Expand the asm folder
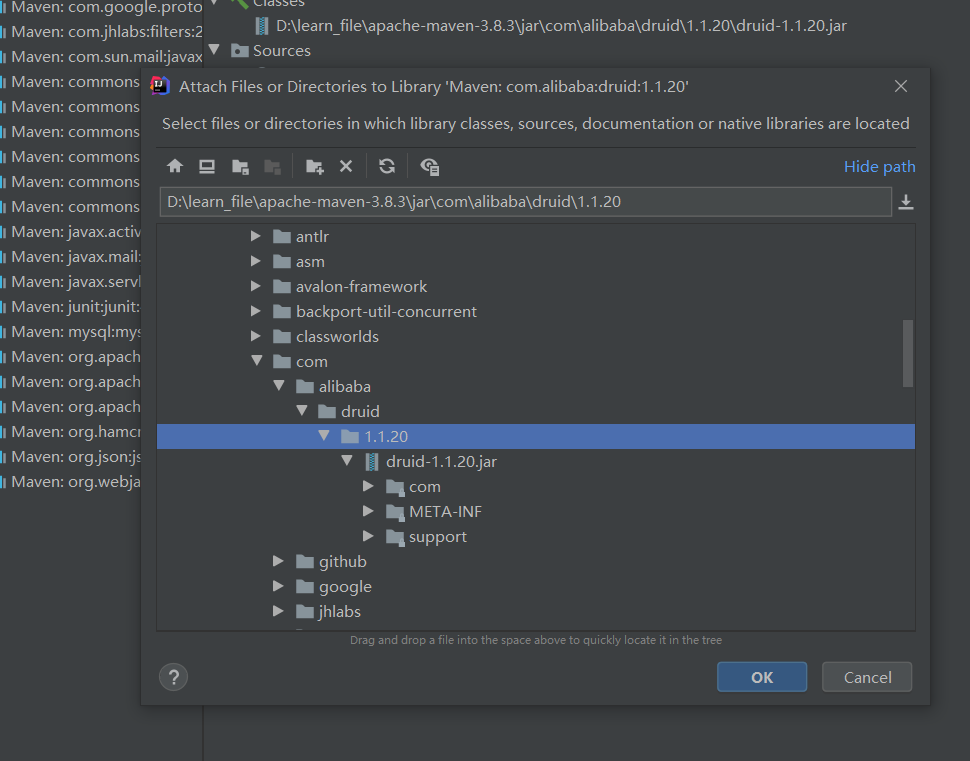Image resolution: width=970 pixels, height=761 pixels. tap(255, 261)
